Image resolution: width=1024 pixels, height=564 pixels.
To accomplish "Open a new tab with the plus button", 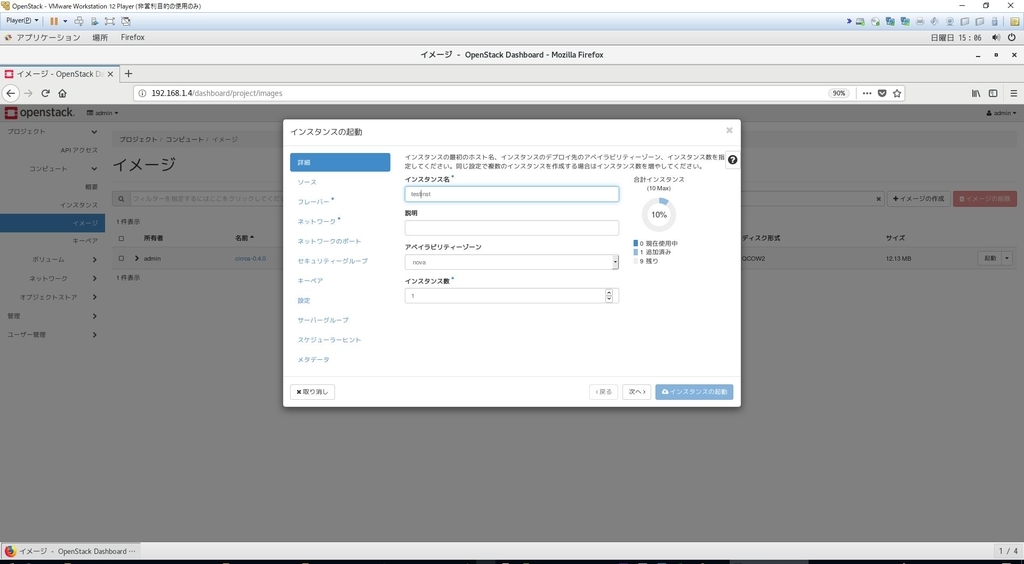I will tap(128, 74).
